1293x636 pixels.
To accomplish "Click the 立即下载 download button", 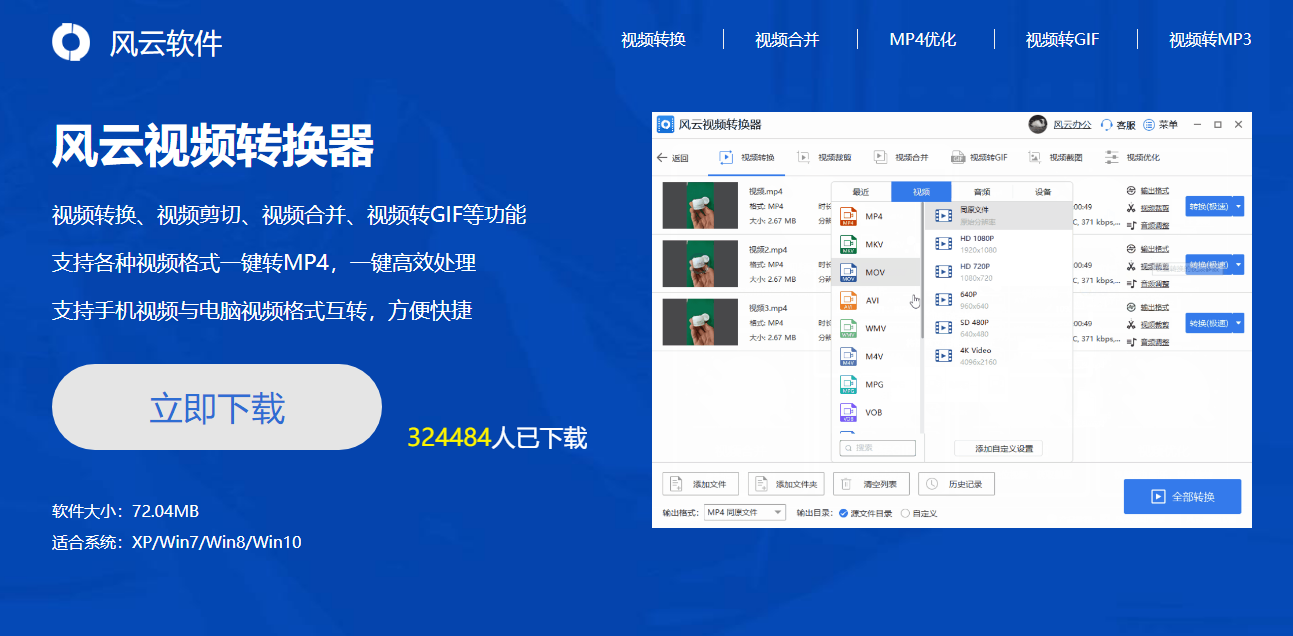I will [216, 407].
